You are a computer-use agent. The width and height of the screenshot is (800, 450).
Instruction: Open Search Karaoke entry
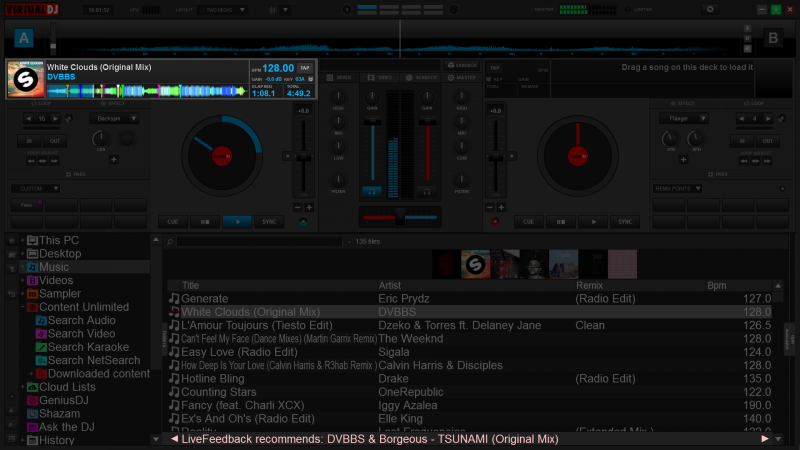click(88, 347)
